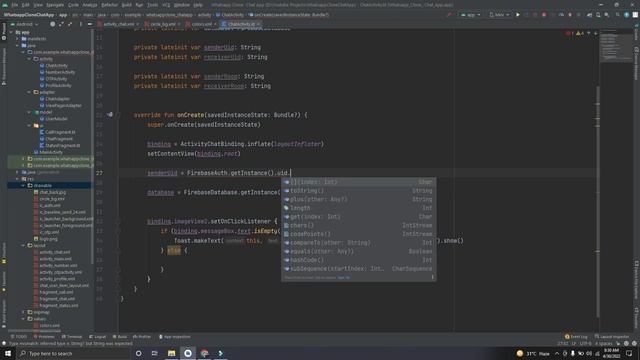The image size is (640, 360).
Task: Open the VCS menu
Action: [166, 5]
